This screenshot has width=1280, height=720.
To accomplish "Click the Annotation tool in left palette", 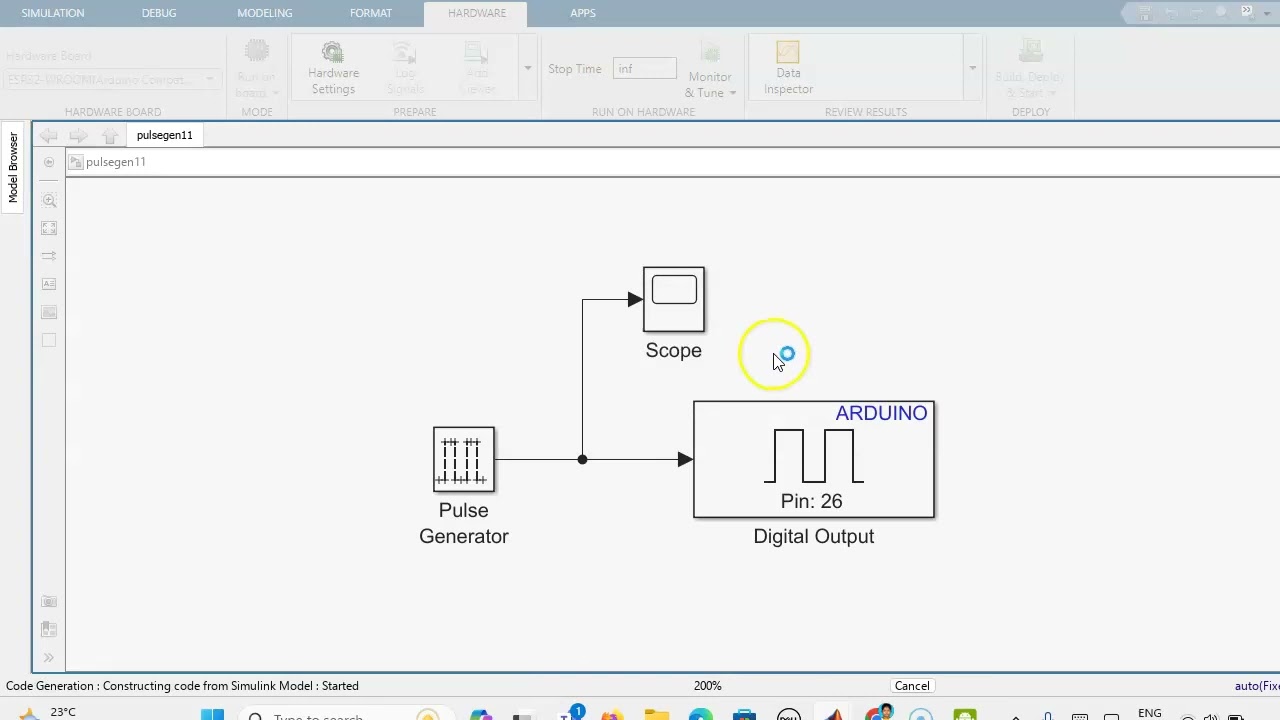I will [49, 284].
